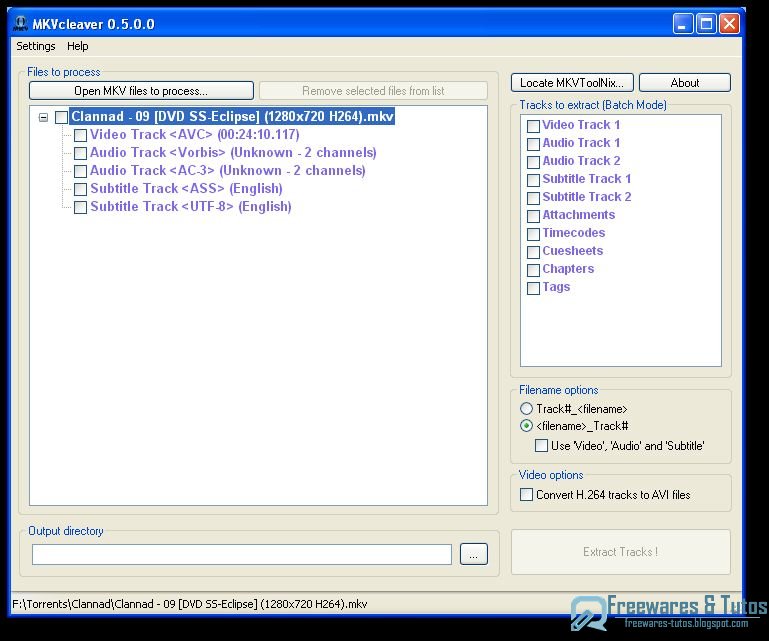Screen dimensions: 769x641
Task: Enable Subtitle Track 2 batch checkbox
Action: (x=533, y=198)
